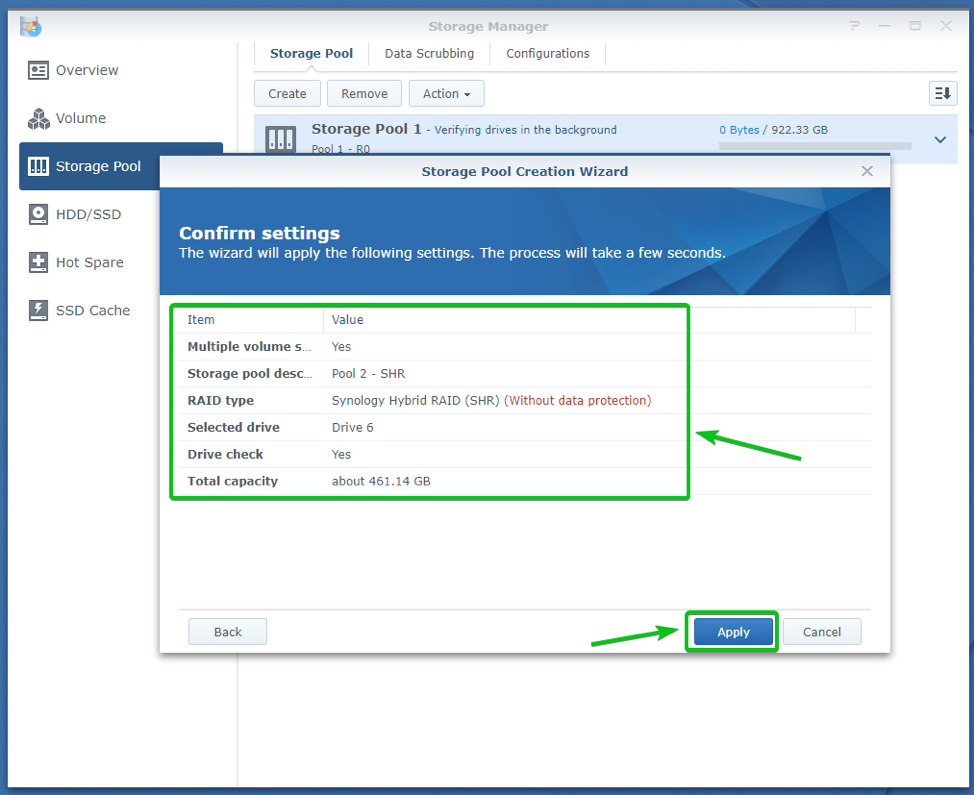974x795 pixels.
Task: Click the Storage Pool sidebar icon
Action: [38, 166]
